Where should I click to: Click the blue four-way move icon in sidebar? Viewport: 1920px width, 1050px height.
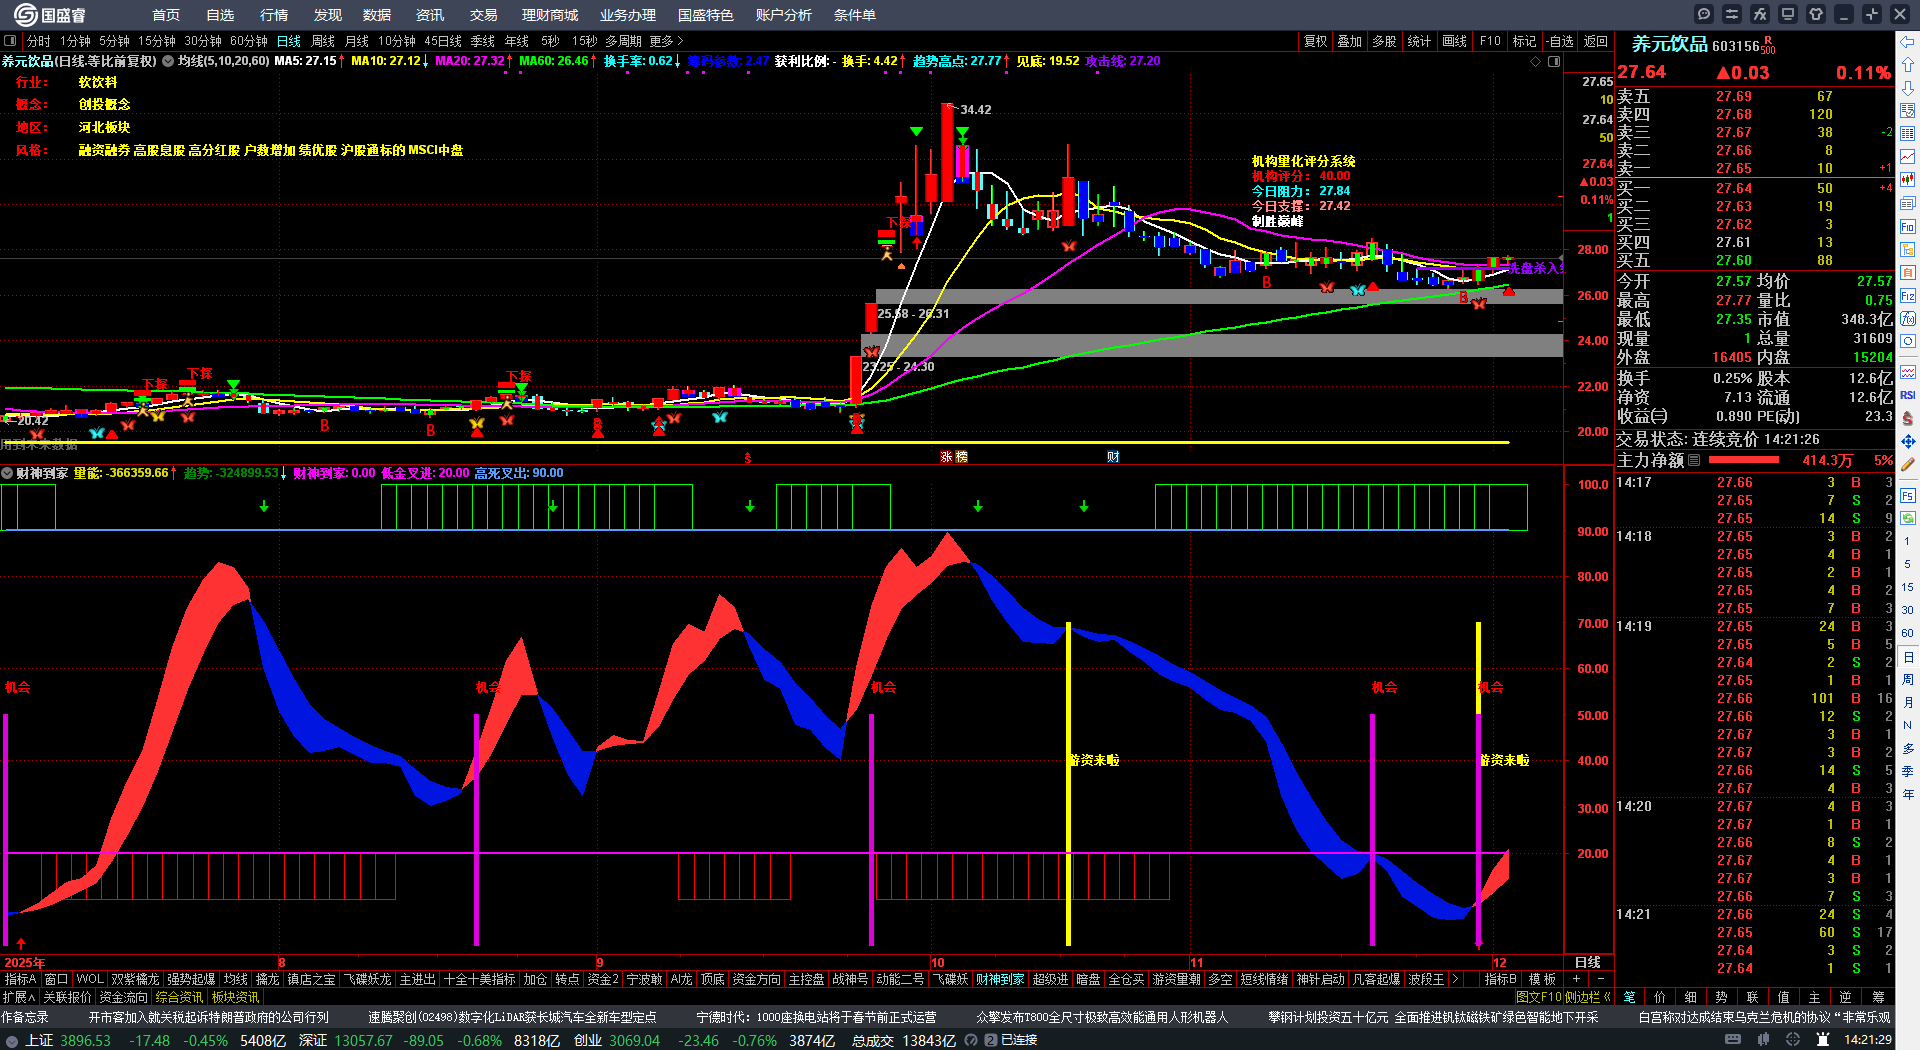pyautogui.click(x=1908, y=441)
